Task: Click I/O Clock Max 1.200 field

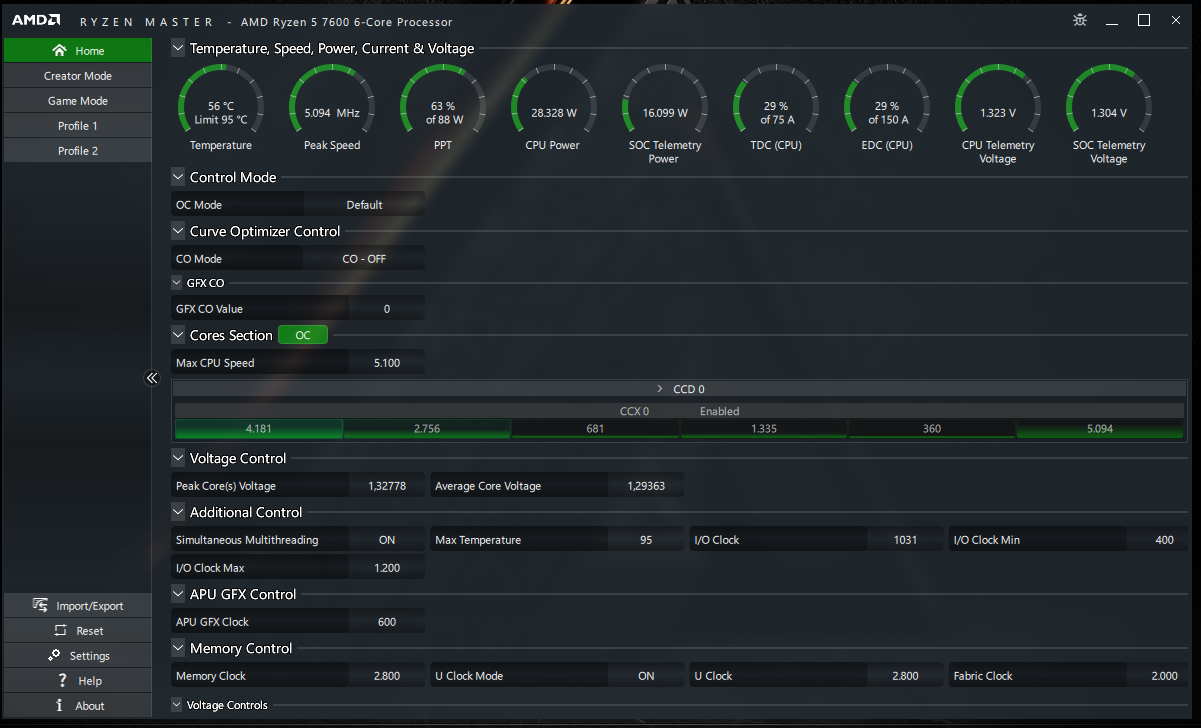Action: point(387,568)
